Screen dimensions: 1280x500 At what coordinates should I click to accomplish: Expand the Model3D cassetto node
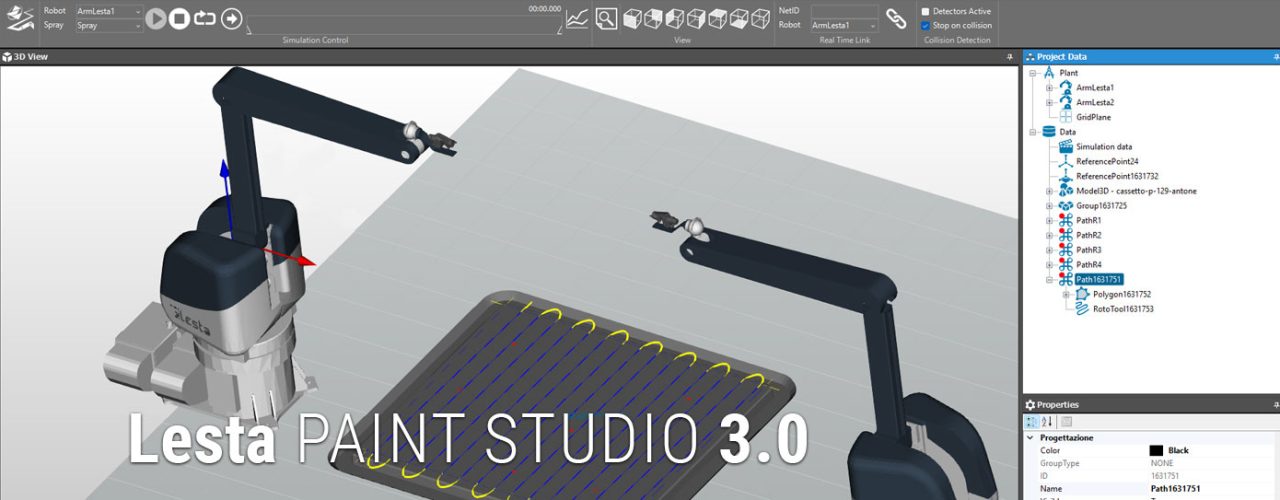1049,190
